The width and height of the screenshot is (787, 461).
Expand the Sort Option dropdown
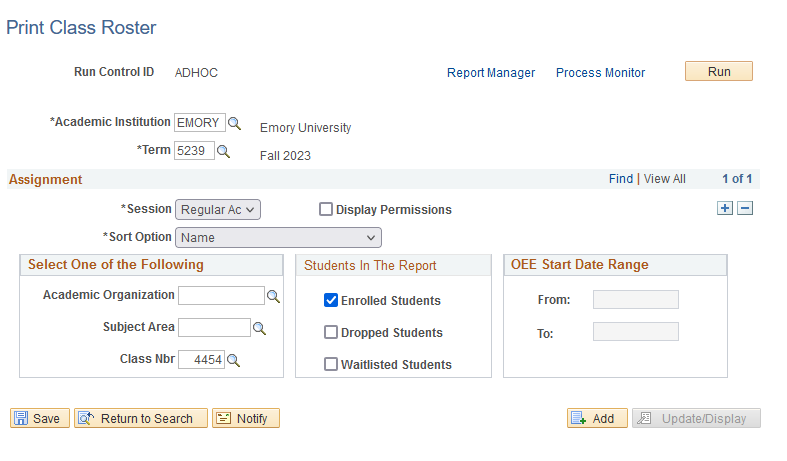pos(278,237)
